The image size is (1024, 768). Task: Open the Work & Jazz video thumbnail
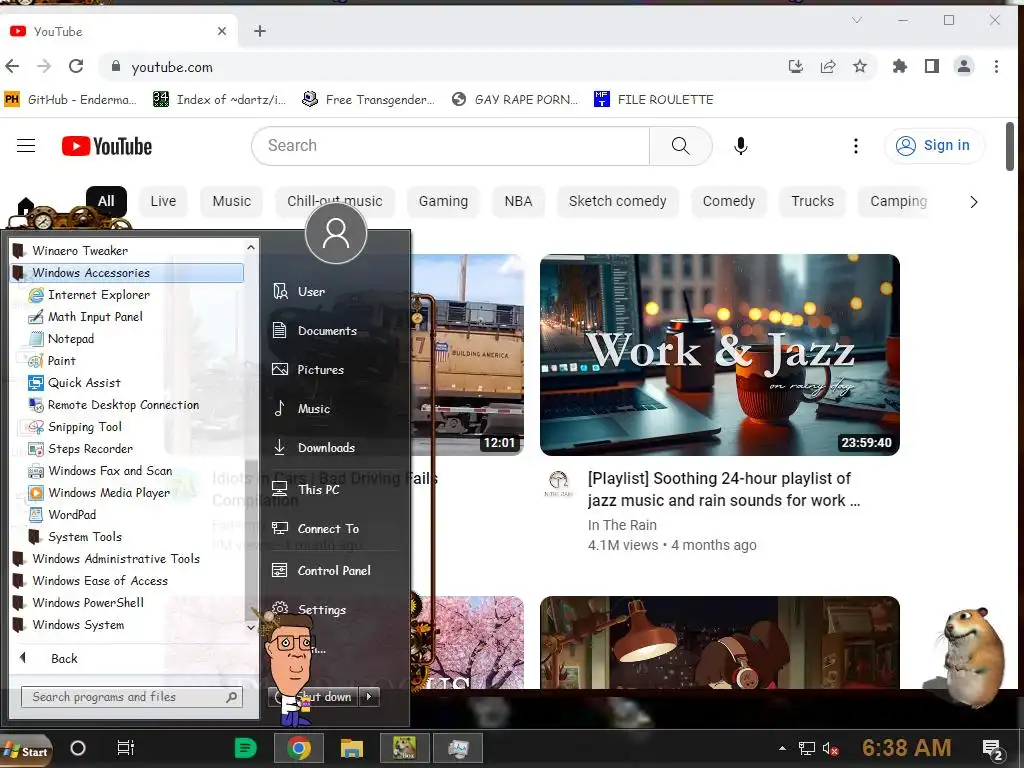pos(720,355)
